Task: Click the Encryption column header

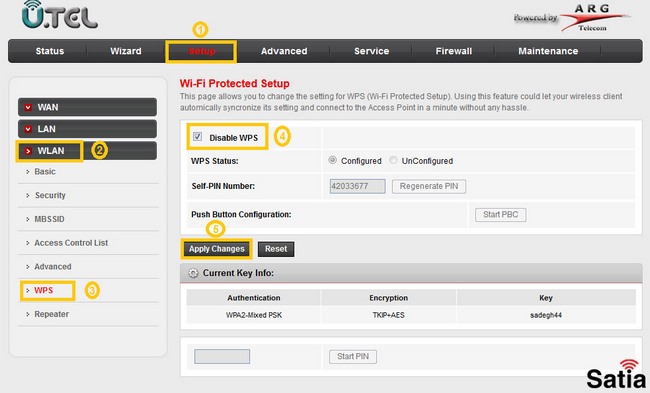Action: point(388,298)
